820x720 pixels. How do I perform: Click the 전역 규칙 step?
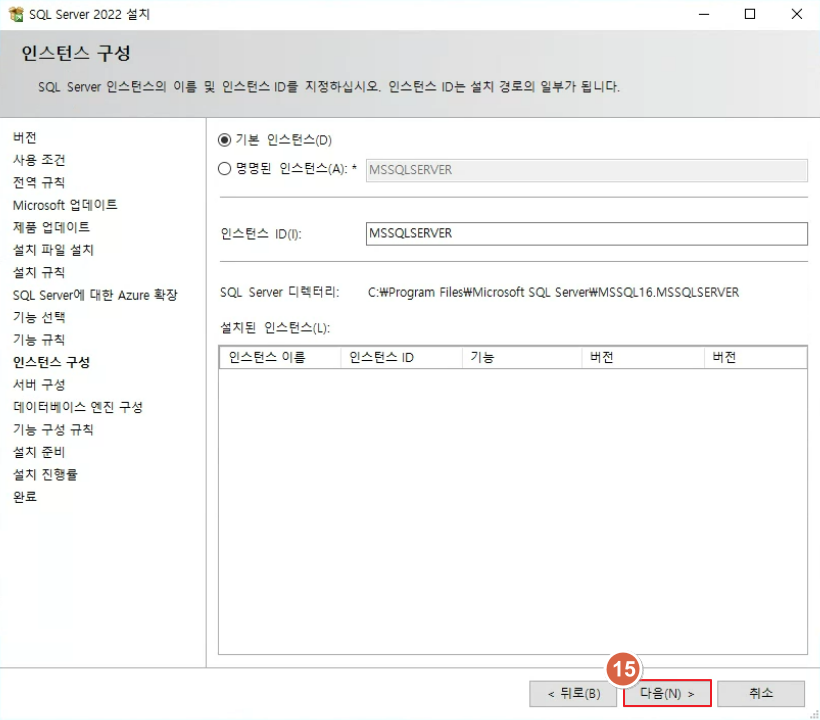pos(39,182)
